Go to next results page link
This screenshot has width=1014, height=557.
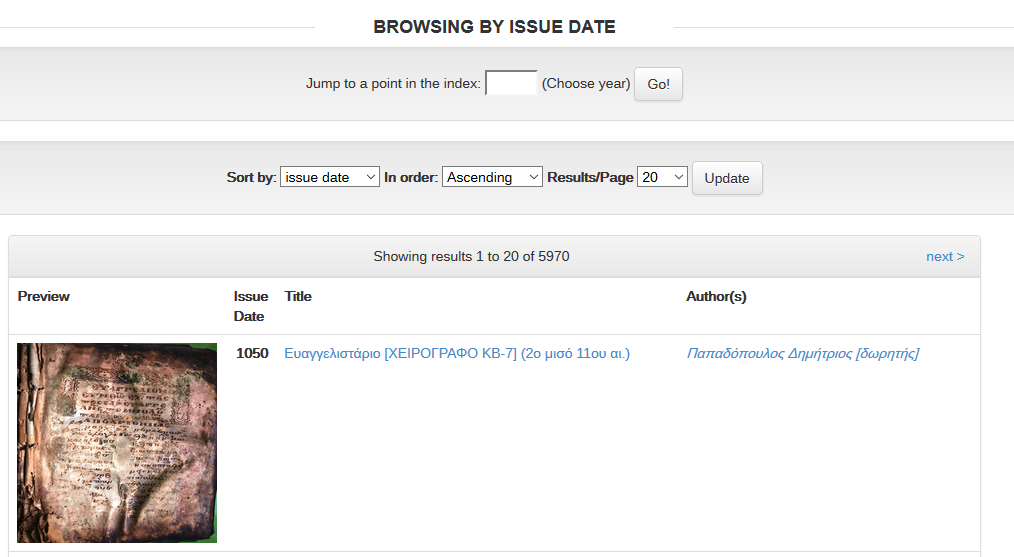coord(944,256)
